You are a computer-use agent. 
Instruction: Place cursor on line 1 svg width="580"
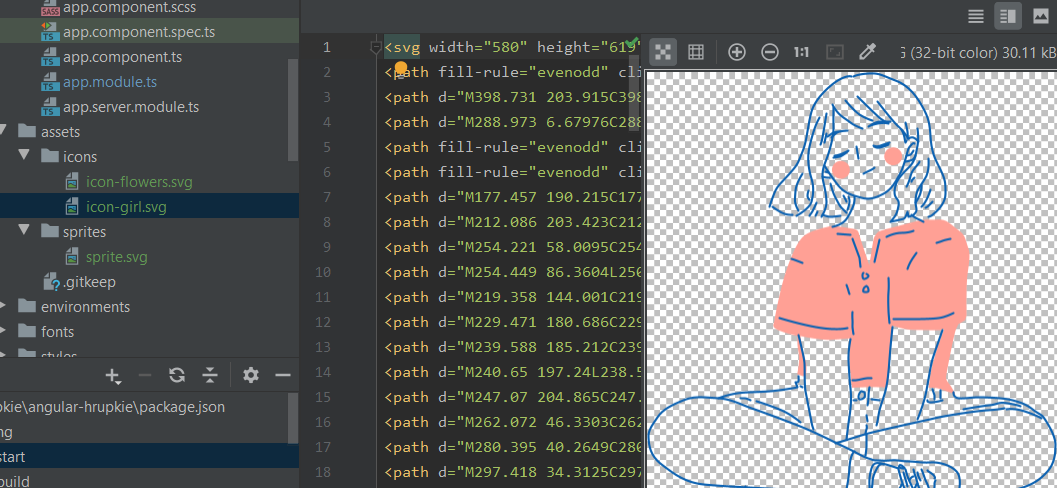pyautogui.click(x=478, y=47)
